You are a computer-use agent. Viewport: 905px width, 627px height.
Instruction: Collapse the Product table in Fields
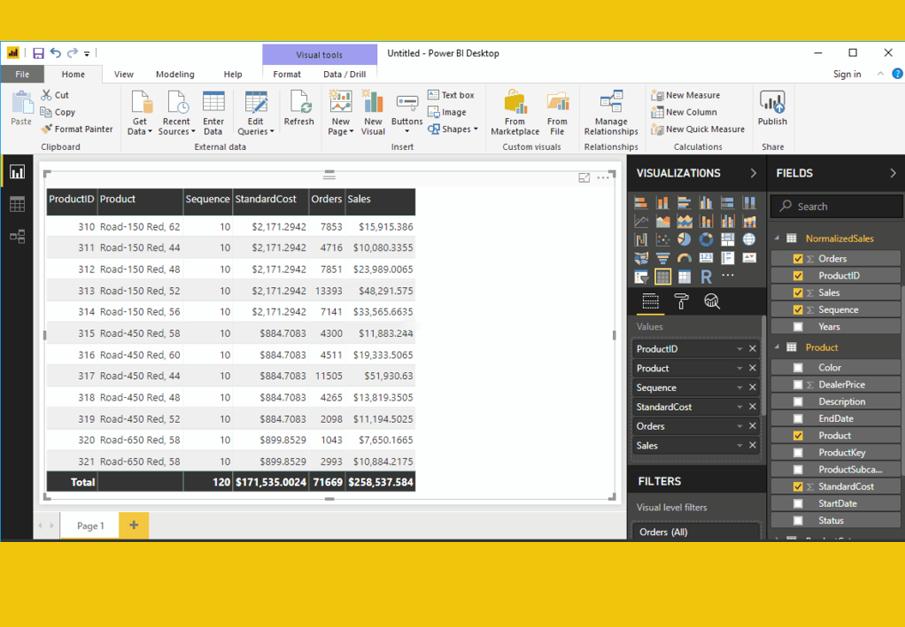click(777, 347)
